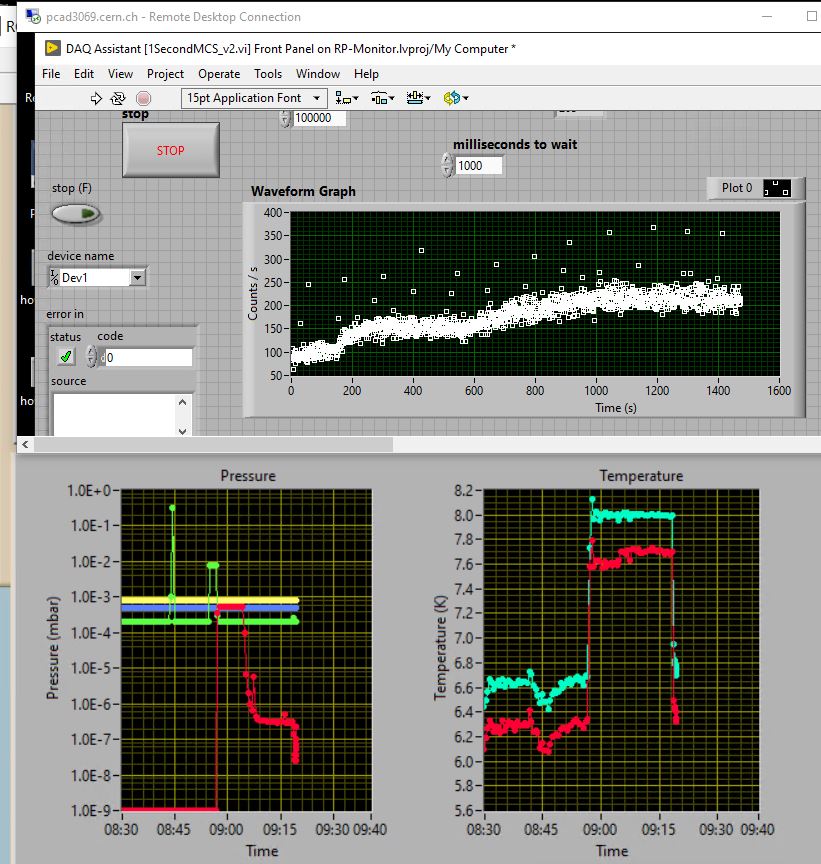The width and height of the screenshot is (821, 864).
Task: Open the Align Objects tool
Action: (347, 98)
